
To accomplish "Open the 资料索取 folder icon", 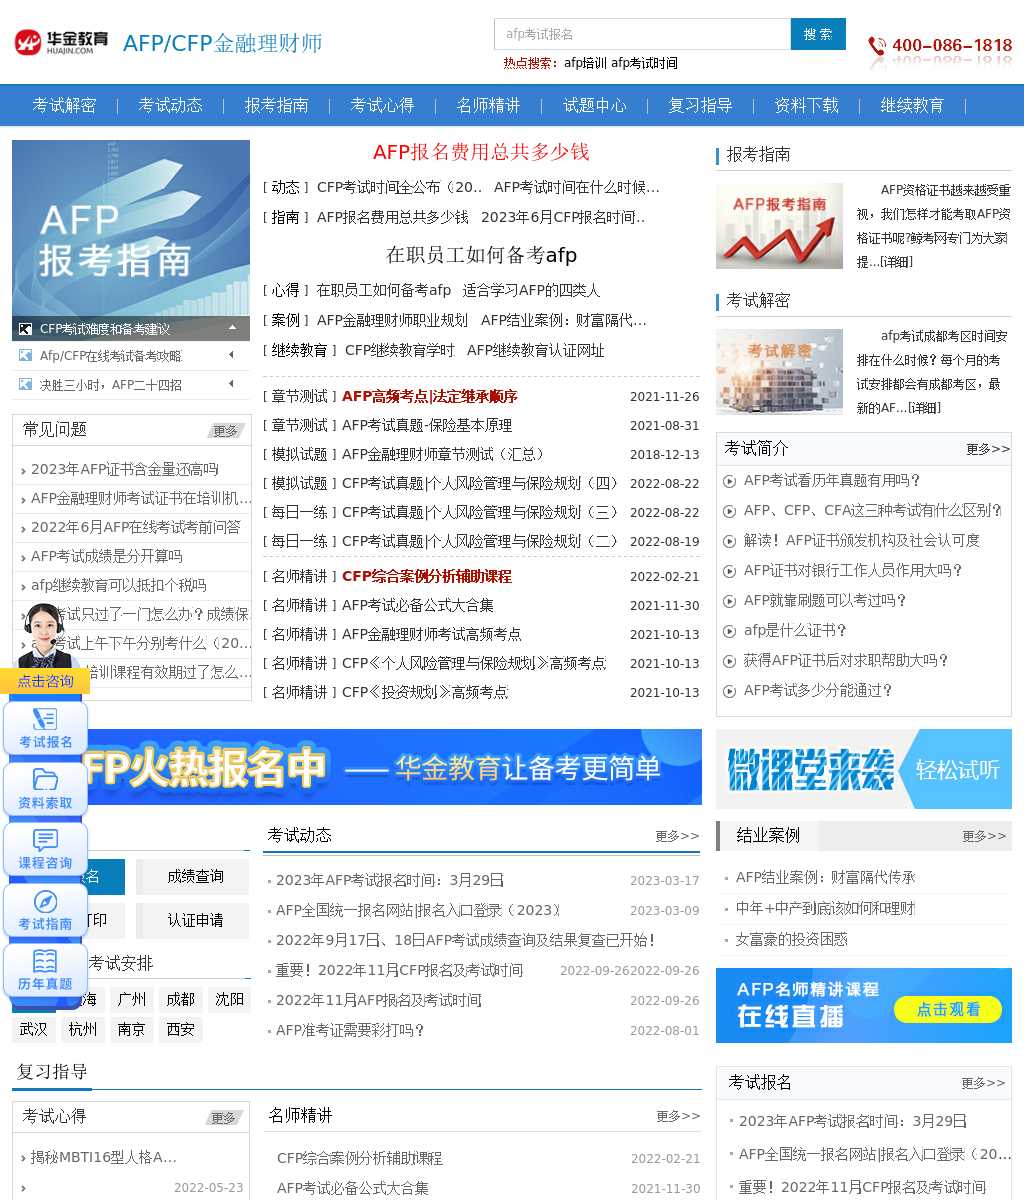I will click(46, 788).
